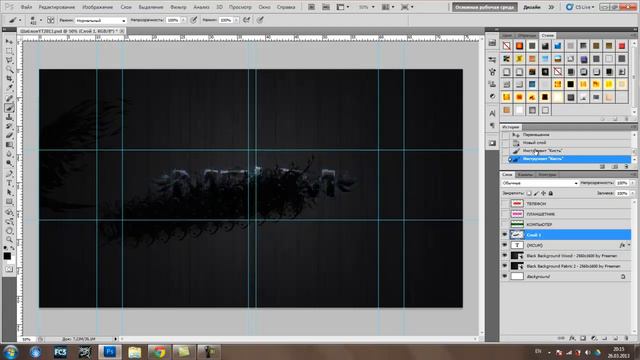Hide the Background layer
640x360 pixels.
coord(504,276)
